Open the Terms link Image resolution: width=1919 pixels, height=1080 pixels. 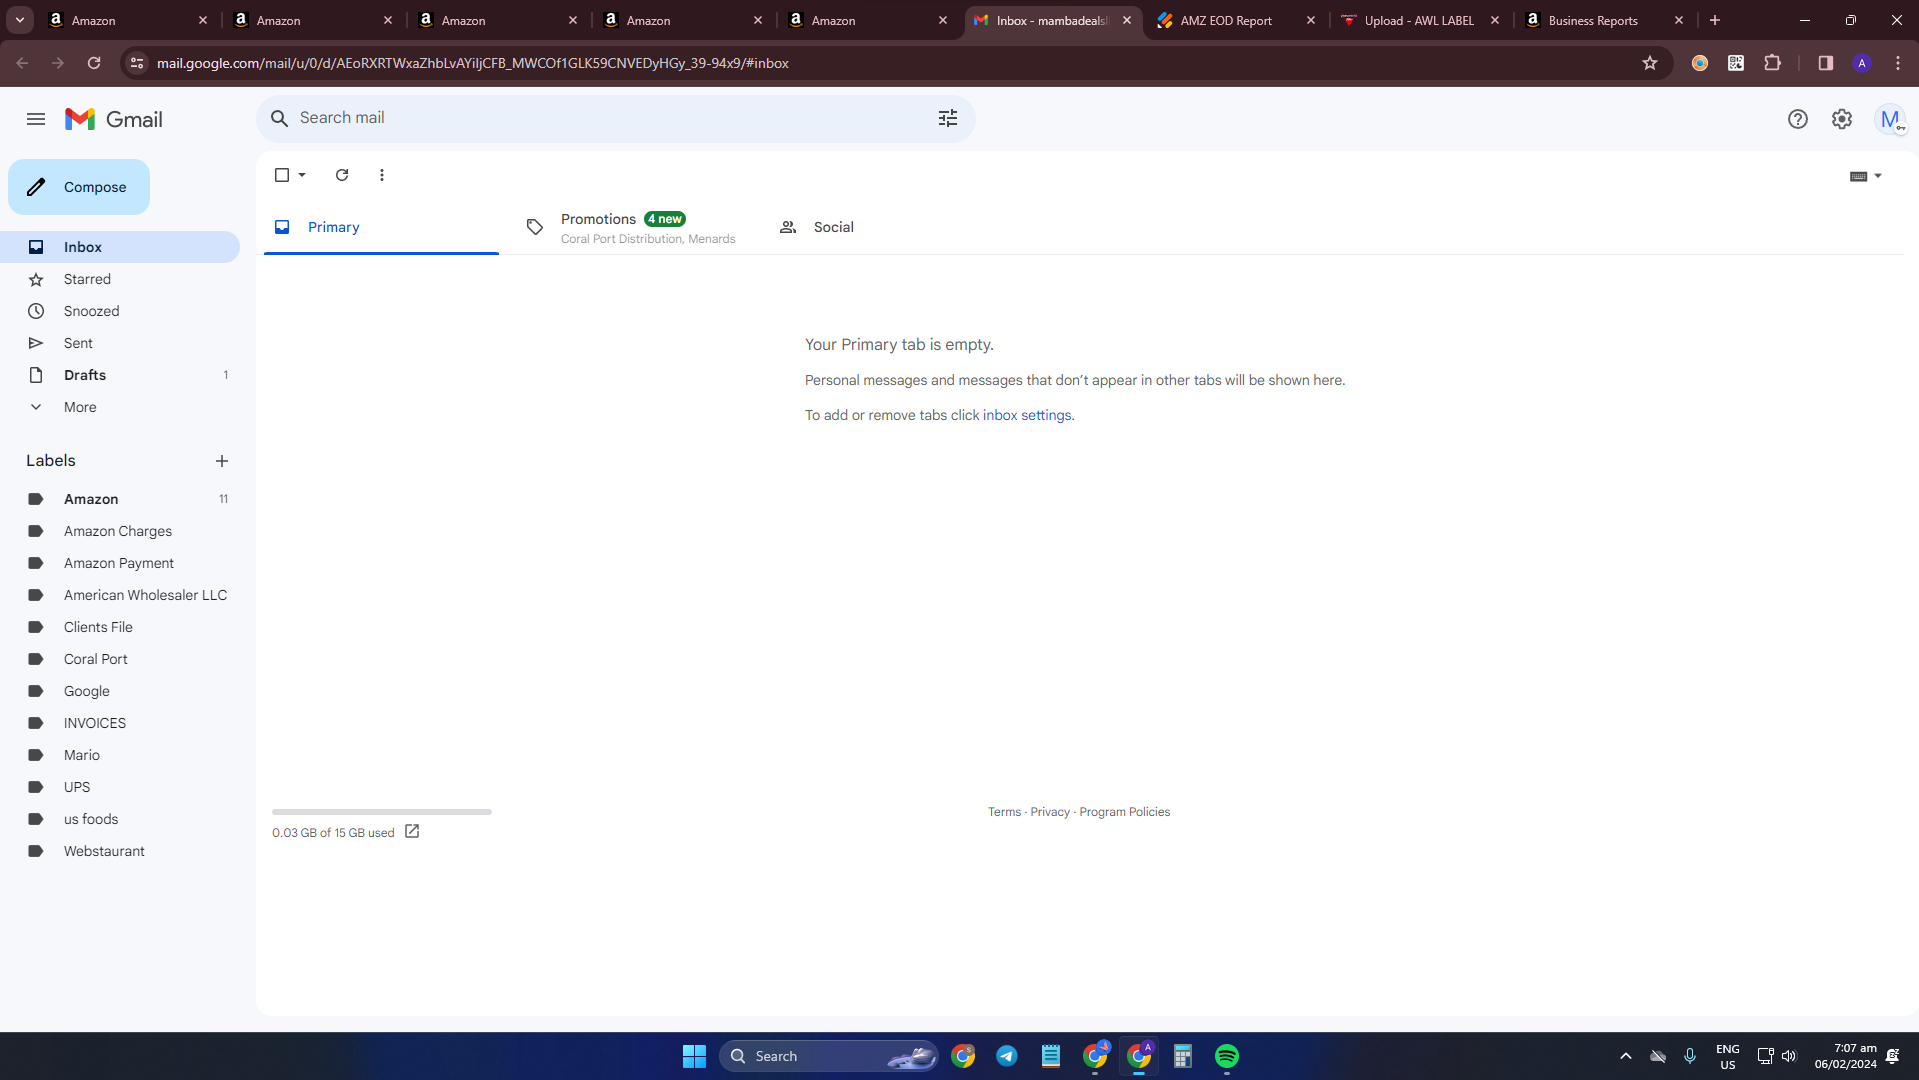1004,812
